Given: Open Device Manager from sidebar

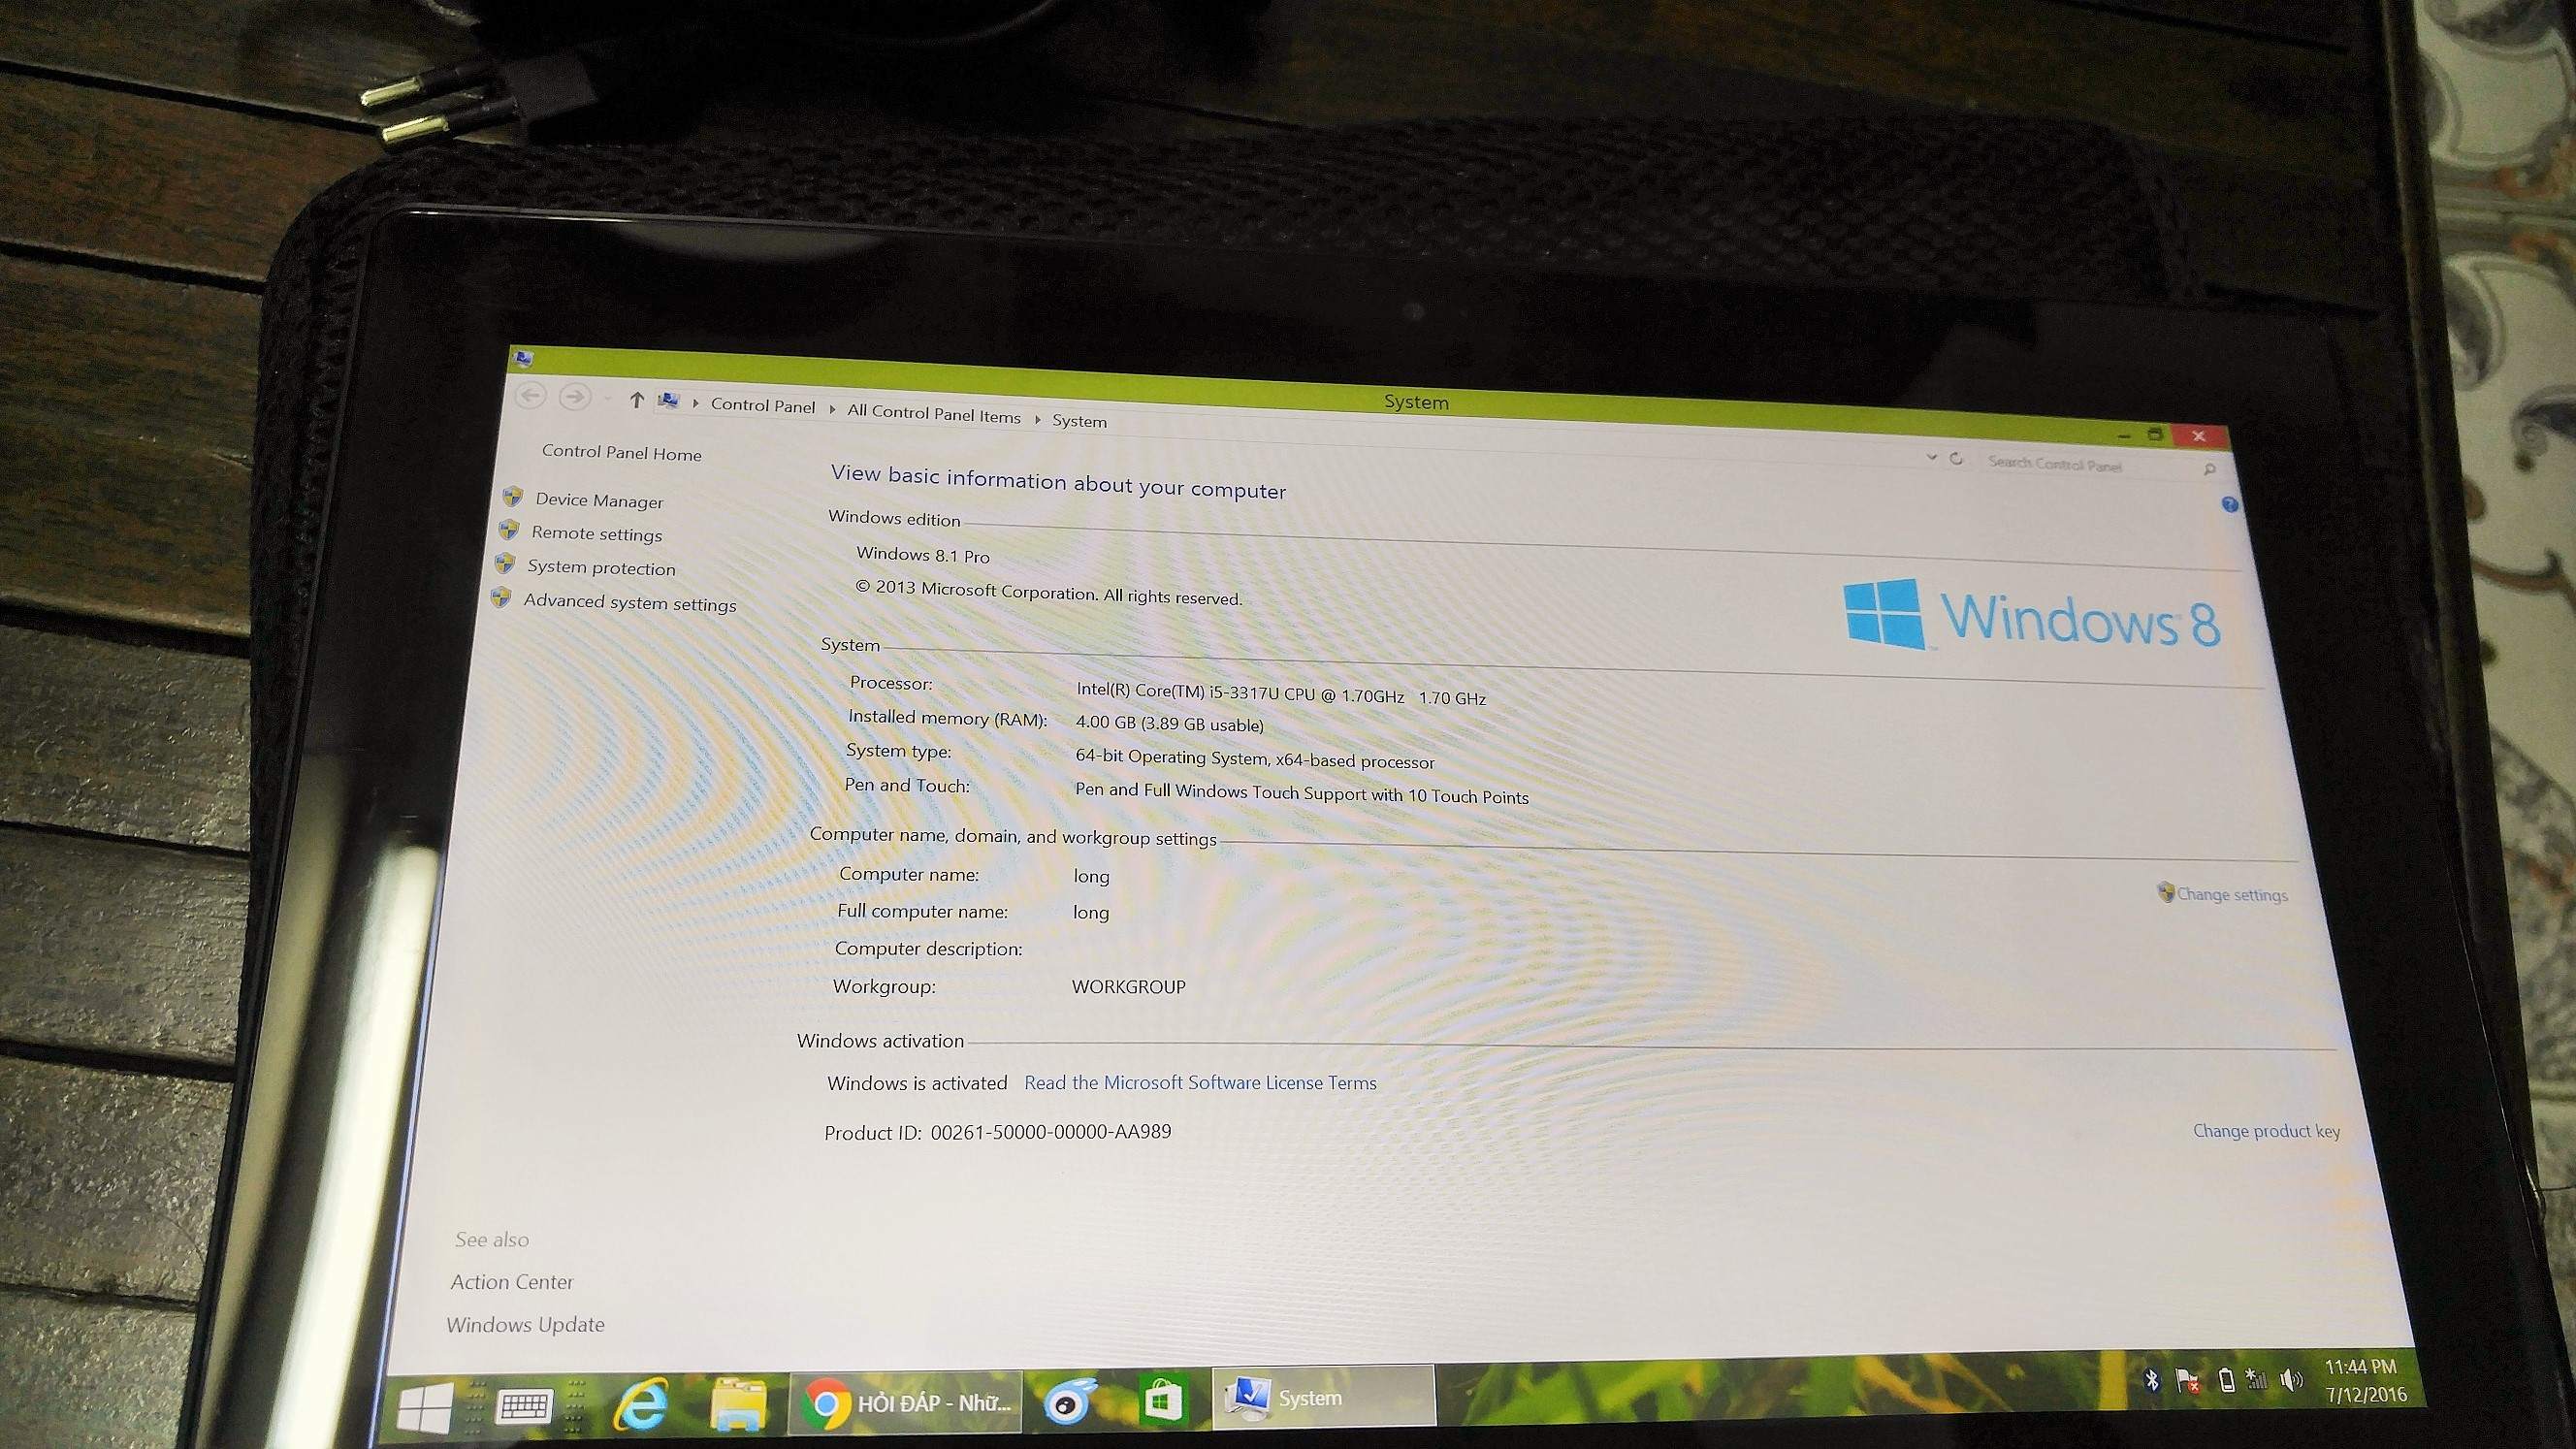Looking at the screenshot, I should (598, 500).
